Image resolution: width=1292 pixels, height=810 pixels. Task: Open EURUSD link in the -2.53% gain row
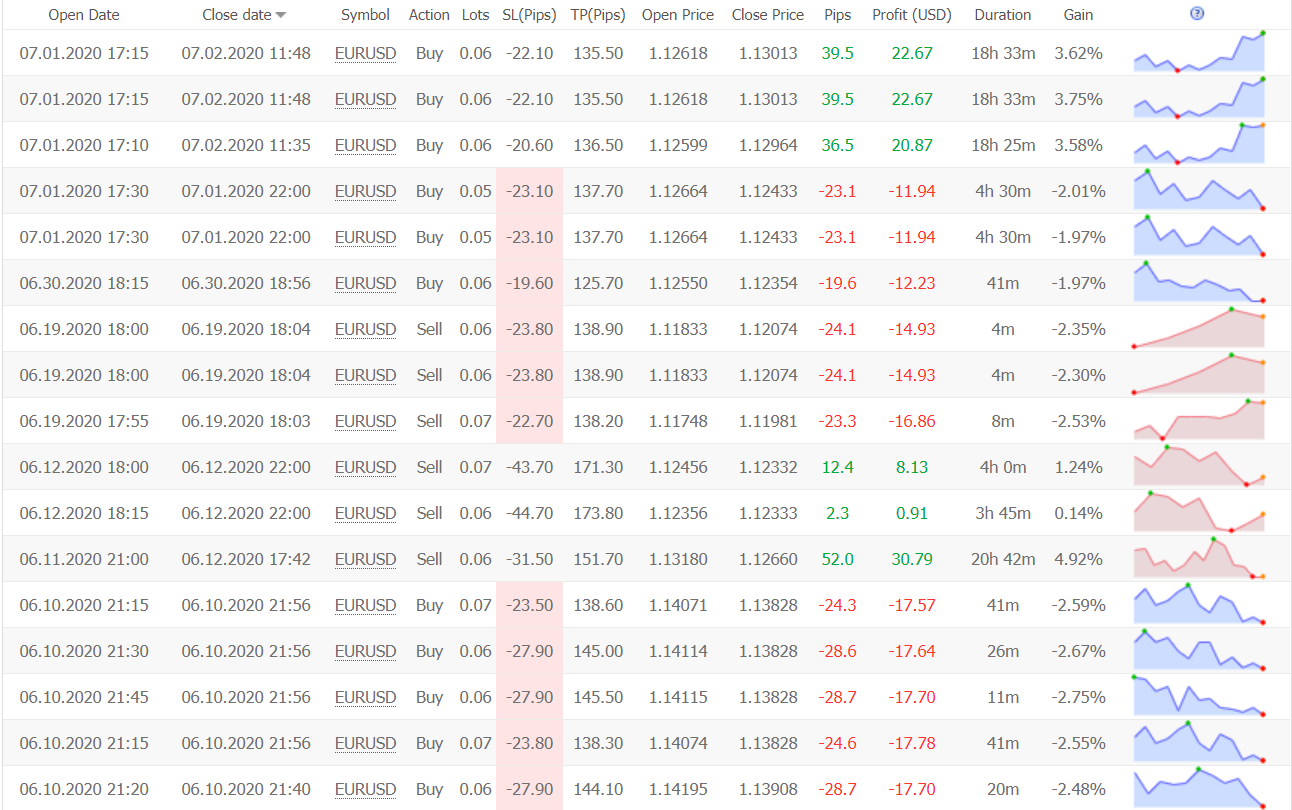pyautogui.click(x=365, y=421)
